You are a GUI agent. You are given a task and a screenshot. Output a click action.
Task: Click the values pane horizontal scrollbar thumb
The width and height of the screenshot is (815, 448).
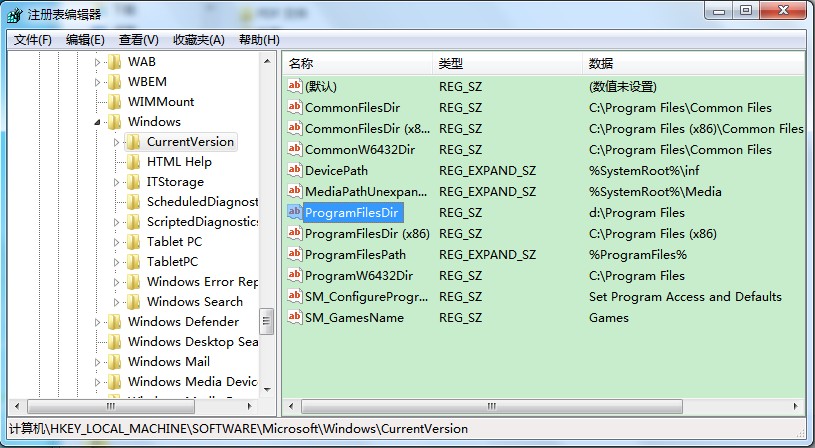point(492,406)
